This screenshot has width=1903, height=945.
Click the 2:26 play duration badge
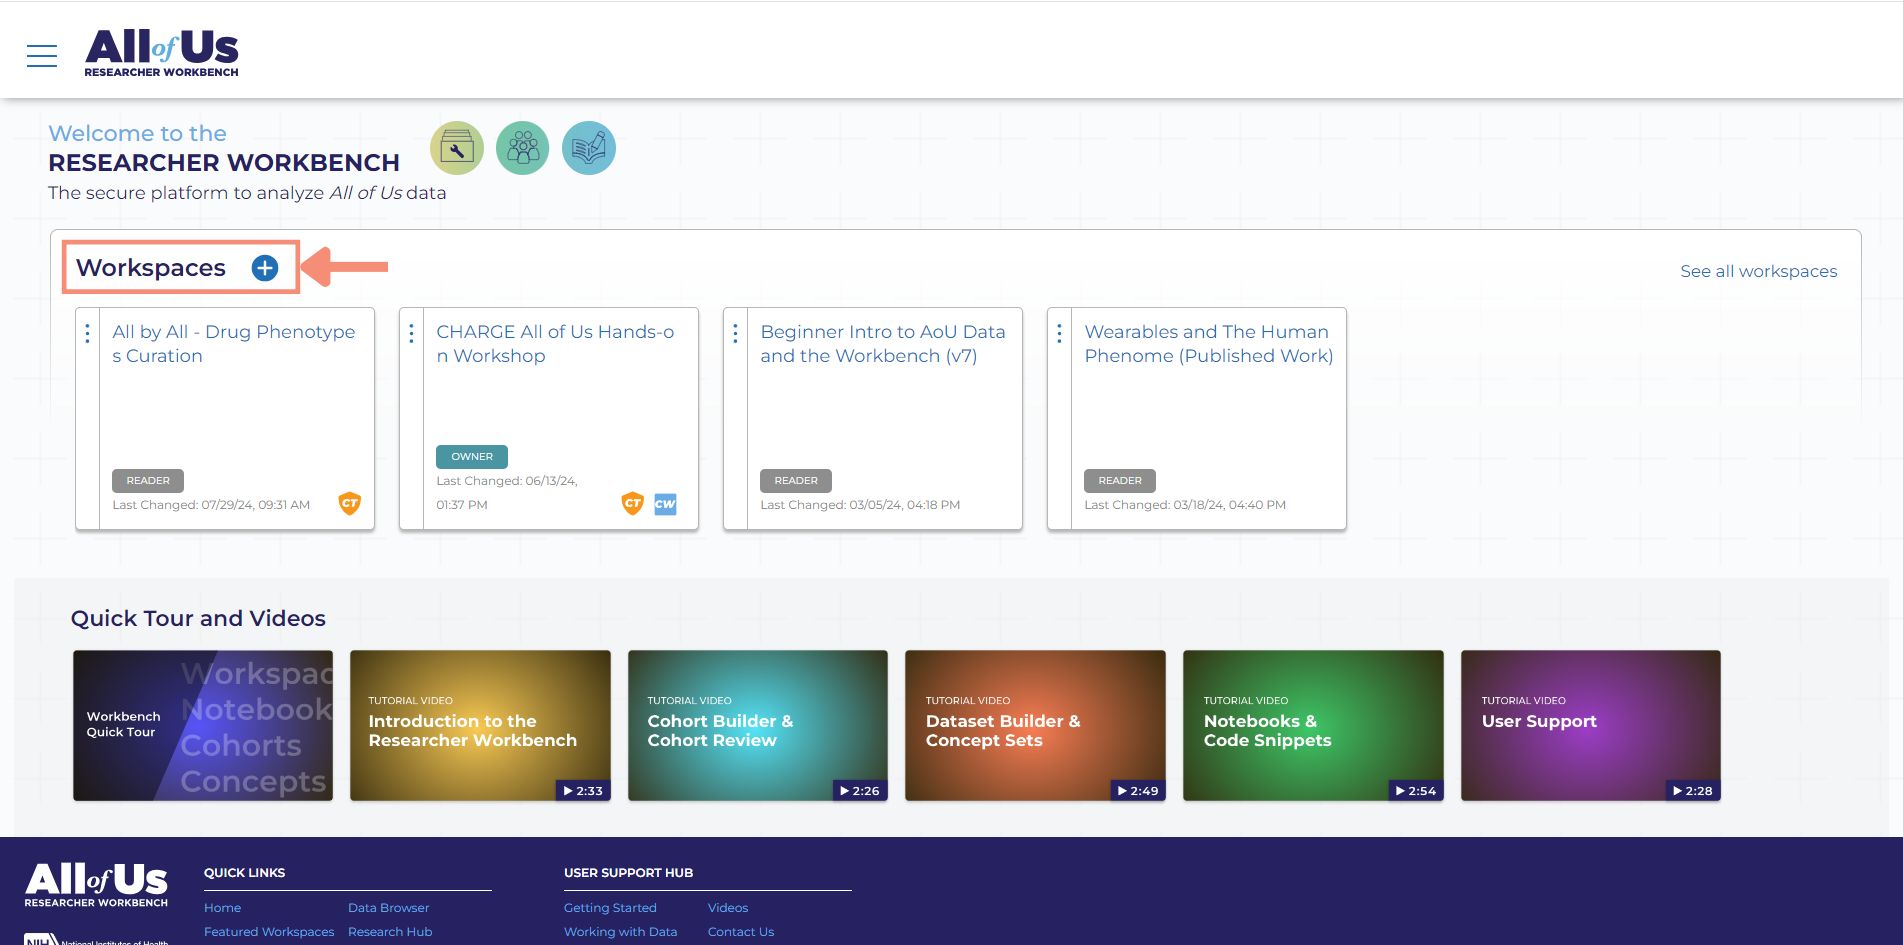[859, 791]
